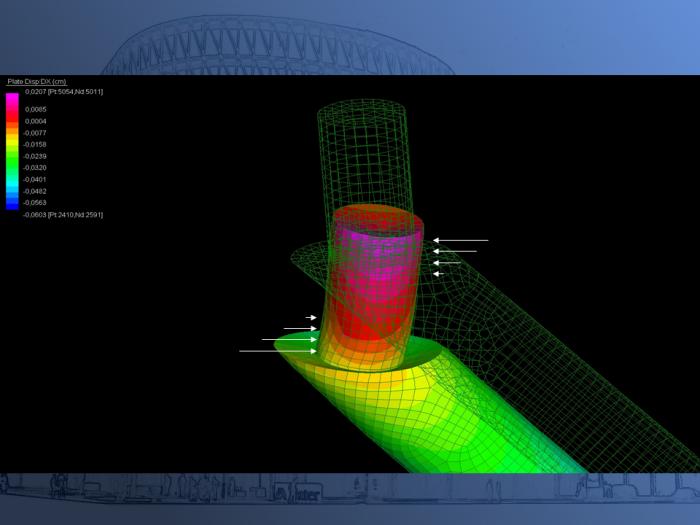Click the yellow-green shaded inclined pipe surface
The height and width of the screenshot is (525, 700).
click(x=440, y=420)
